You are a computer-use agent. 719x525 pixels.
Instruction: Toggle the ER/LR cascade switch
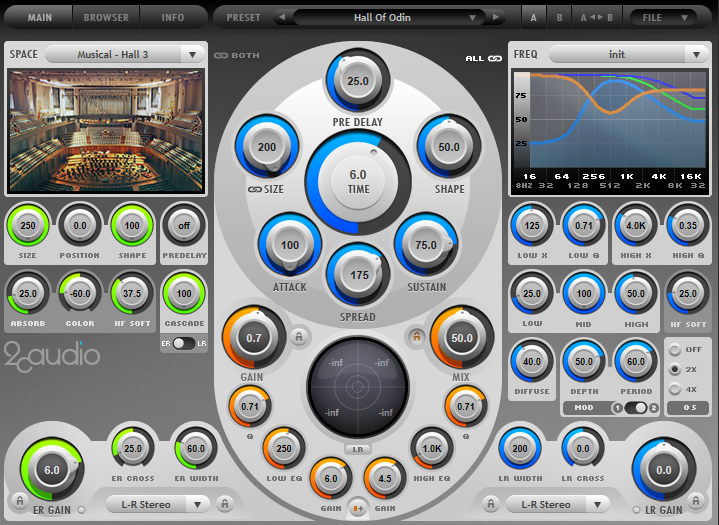(x=184, y=343)
